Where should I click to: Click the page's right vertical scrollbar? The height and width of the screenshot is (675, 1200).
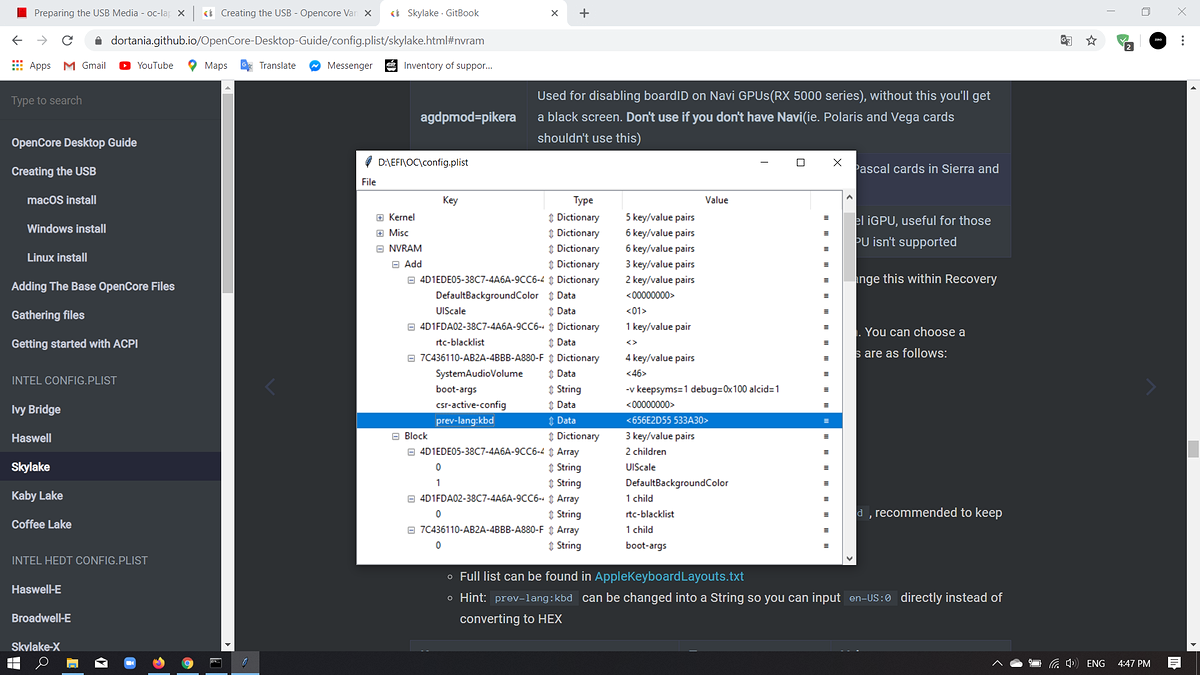tap(1193, 447)
